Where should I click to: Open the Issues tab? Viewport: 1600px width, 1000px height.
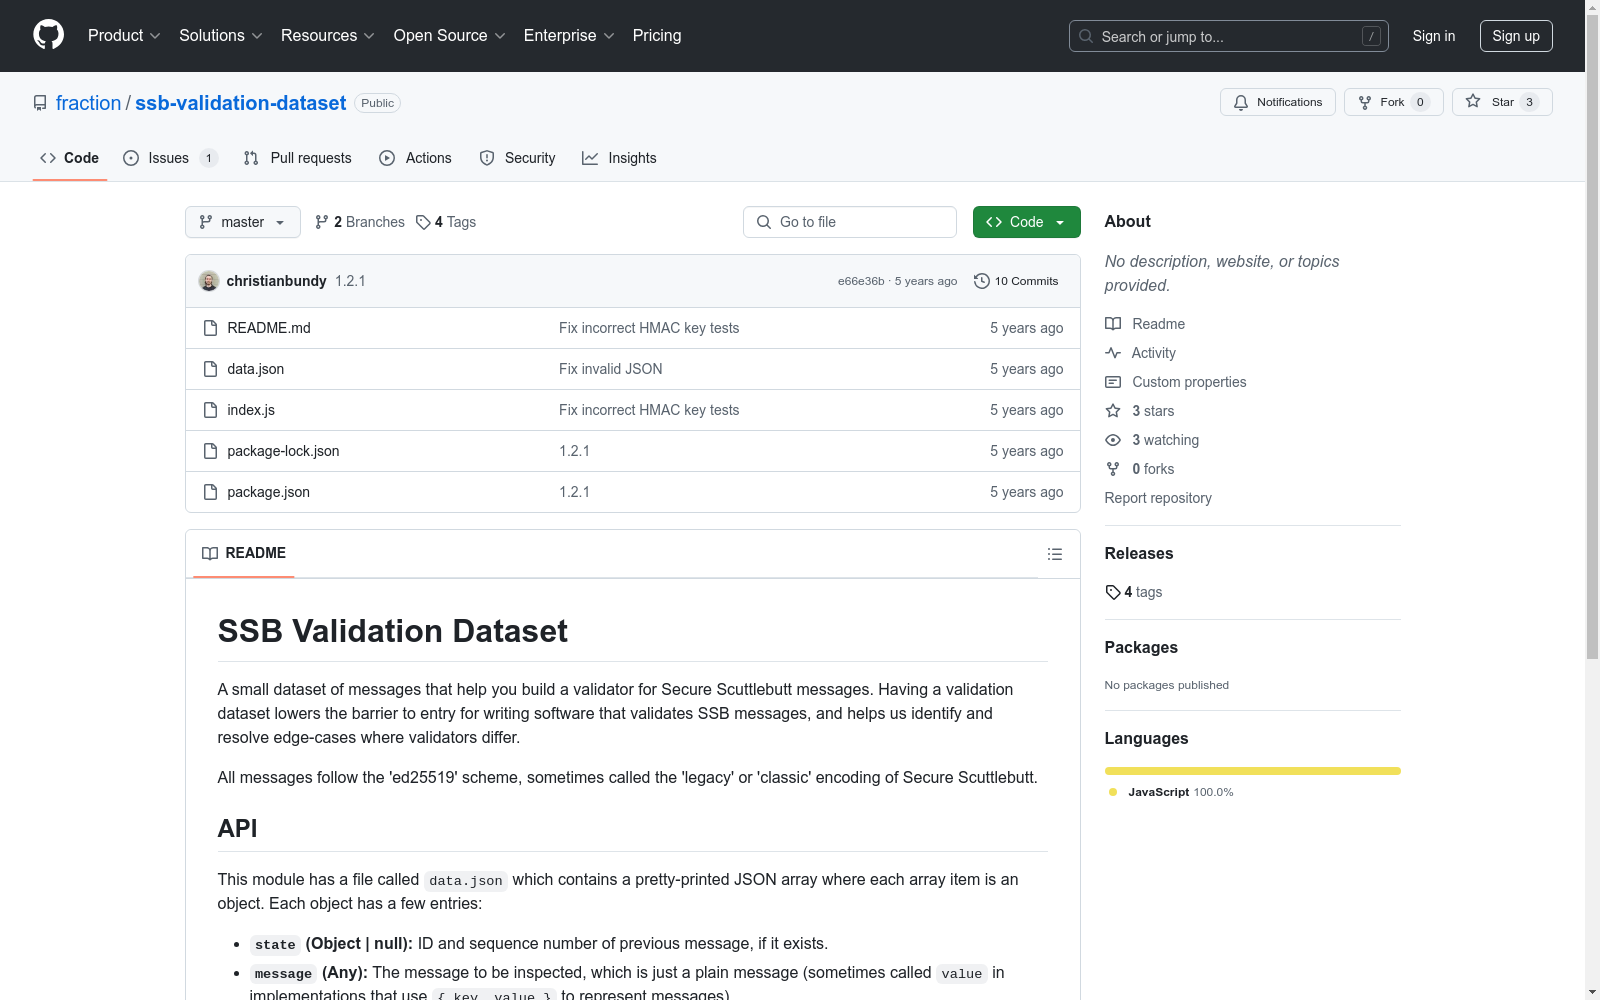(x=170, y=158)
